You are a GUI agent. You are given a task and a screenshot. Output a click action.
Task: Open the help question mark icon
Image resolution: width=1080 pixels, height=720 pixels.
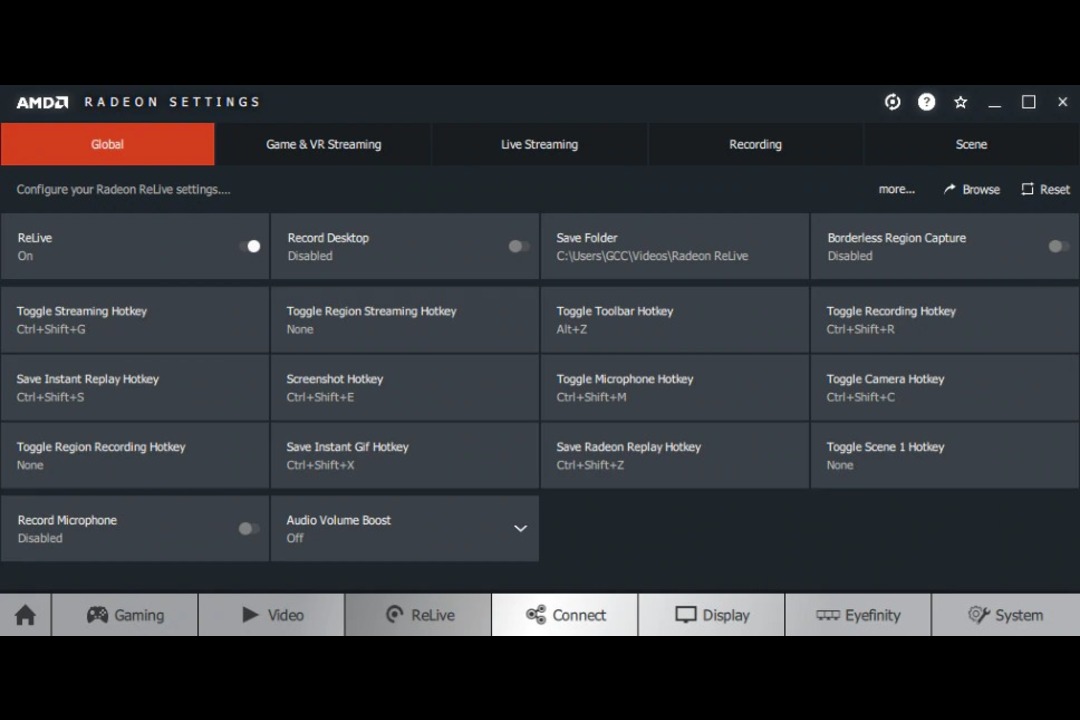926,102
